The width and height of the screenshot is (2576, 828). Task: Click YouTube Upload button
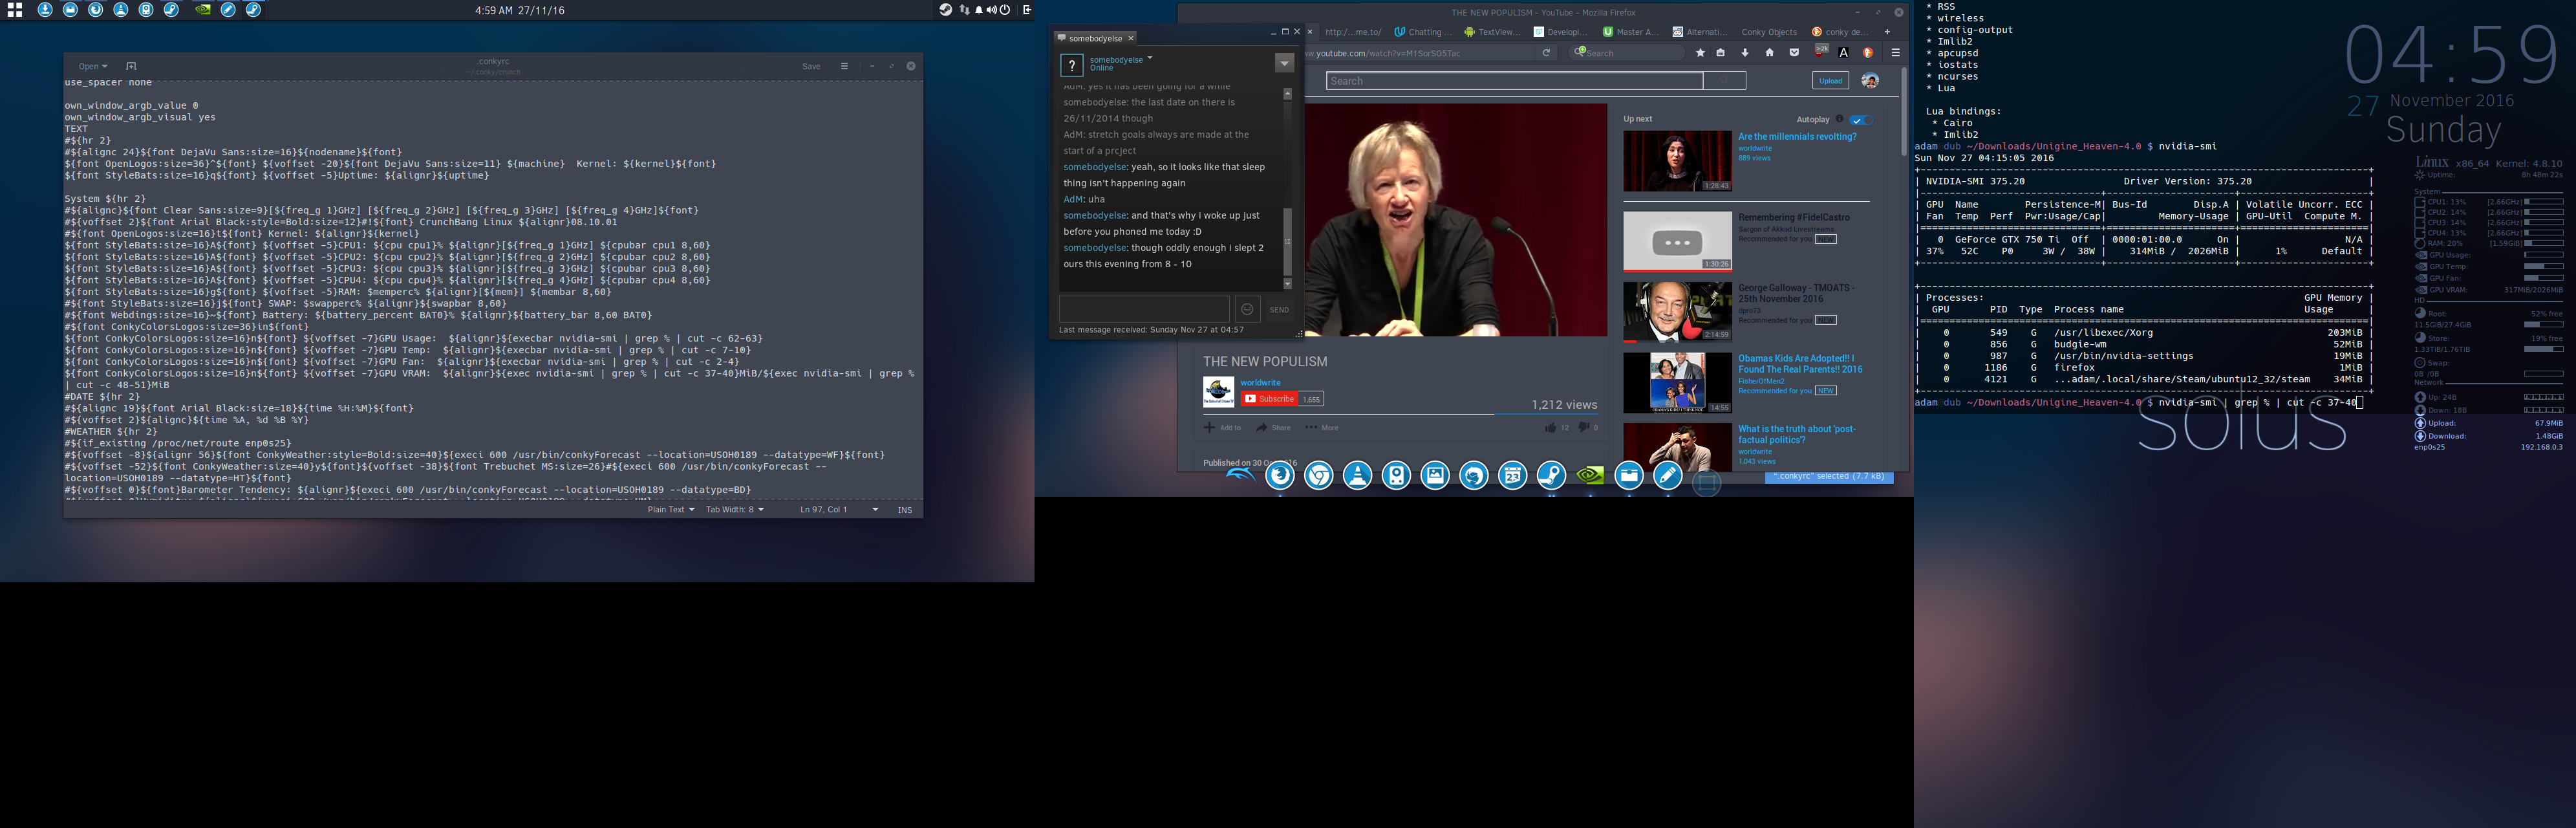[1830, 81]
